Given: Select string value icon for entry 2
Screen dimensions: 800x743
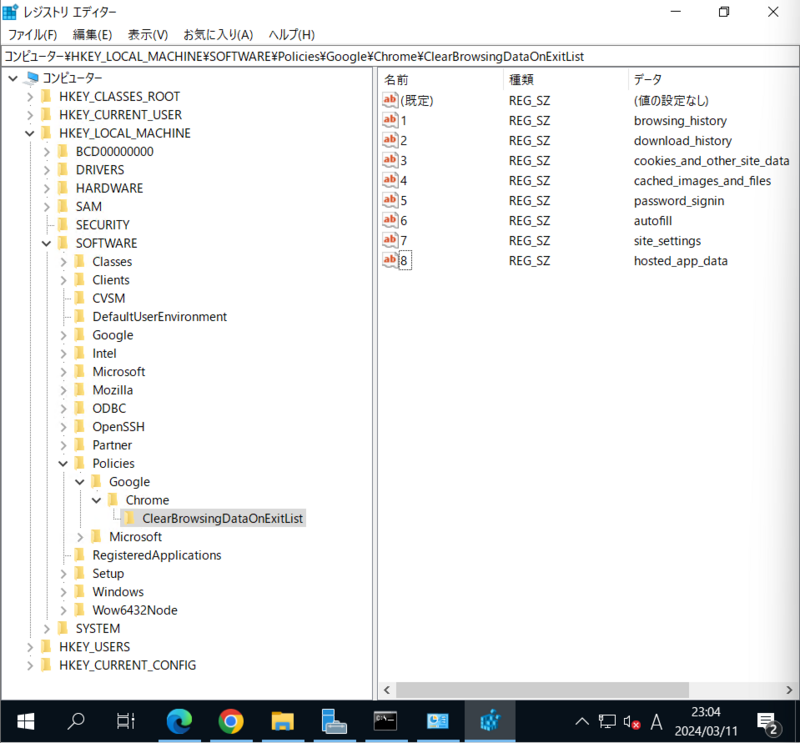Looking at the screenshot, I should point(390,140).
